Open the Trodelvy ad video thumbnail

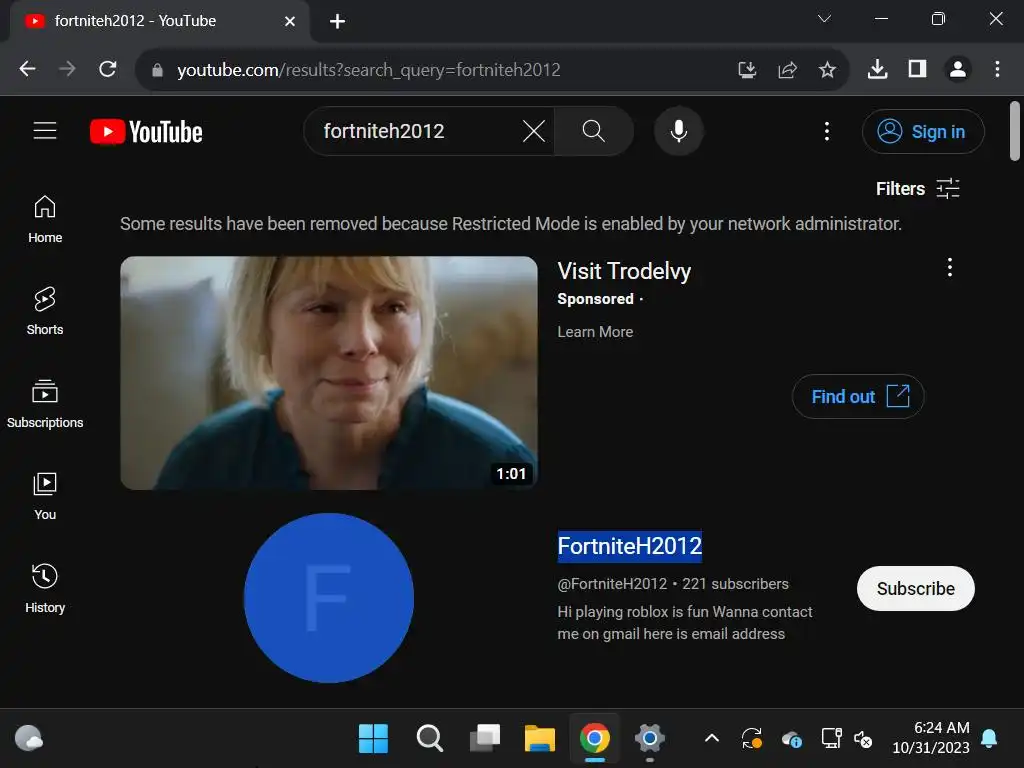click(x=329, y=373)
